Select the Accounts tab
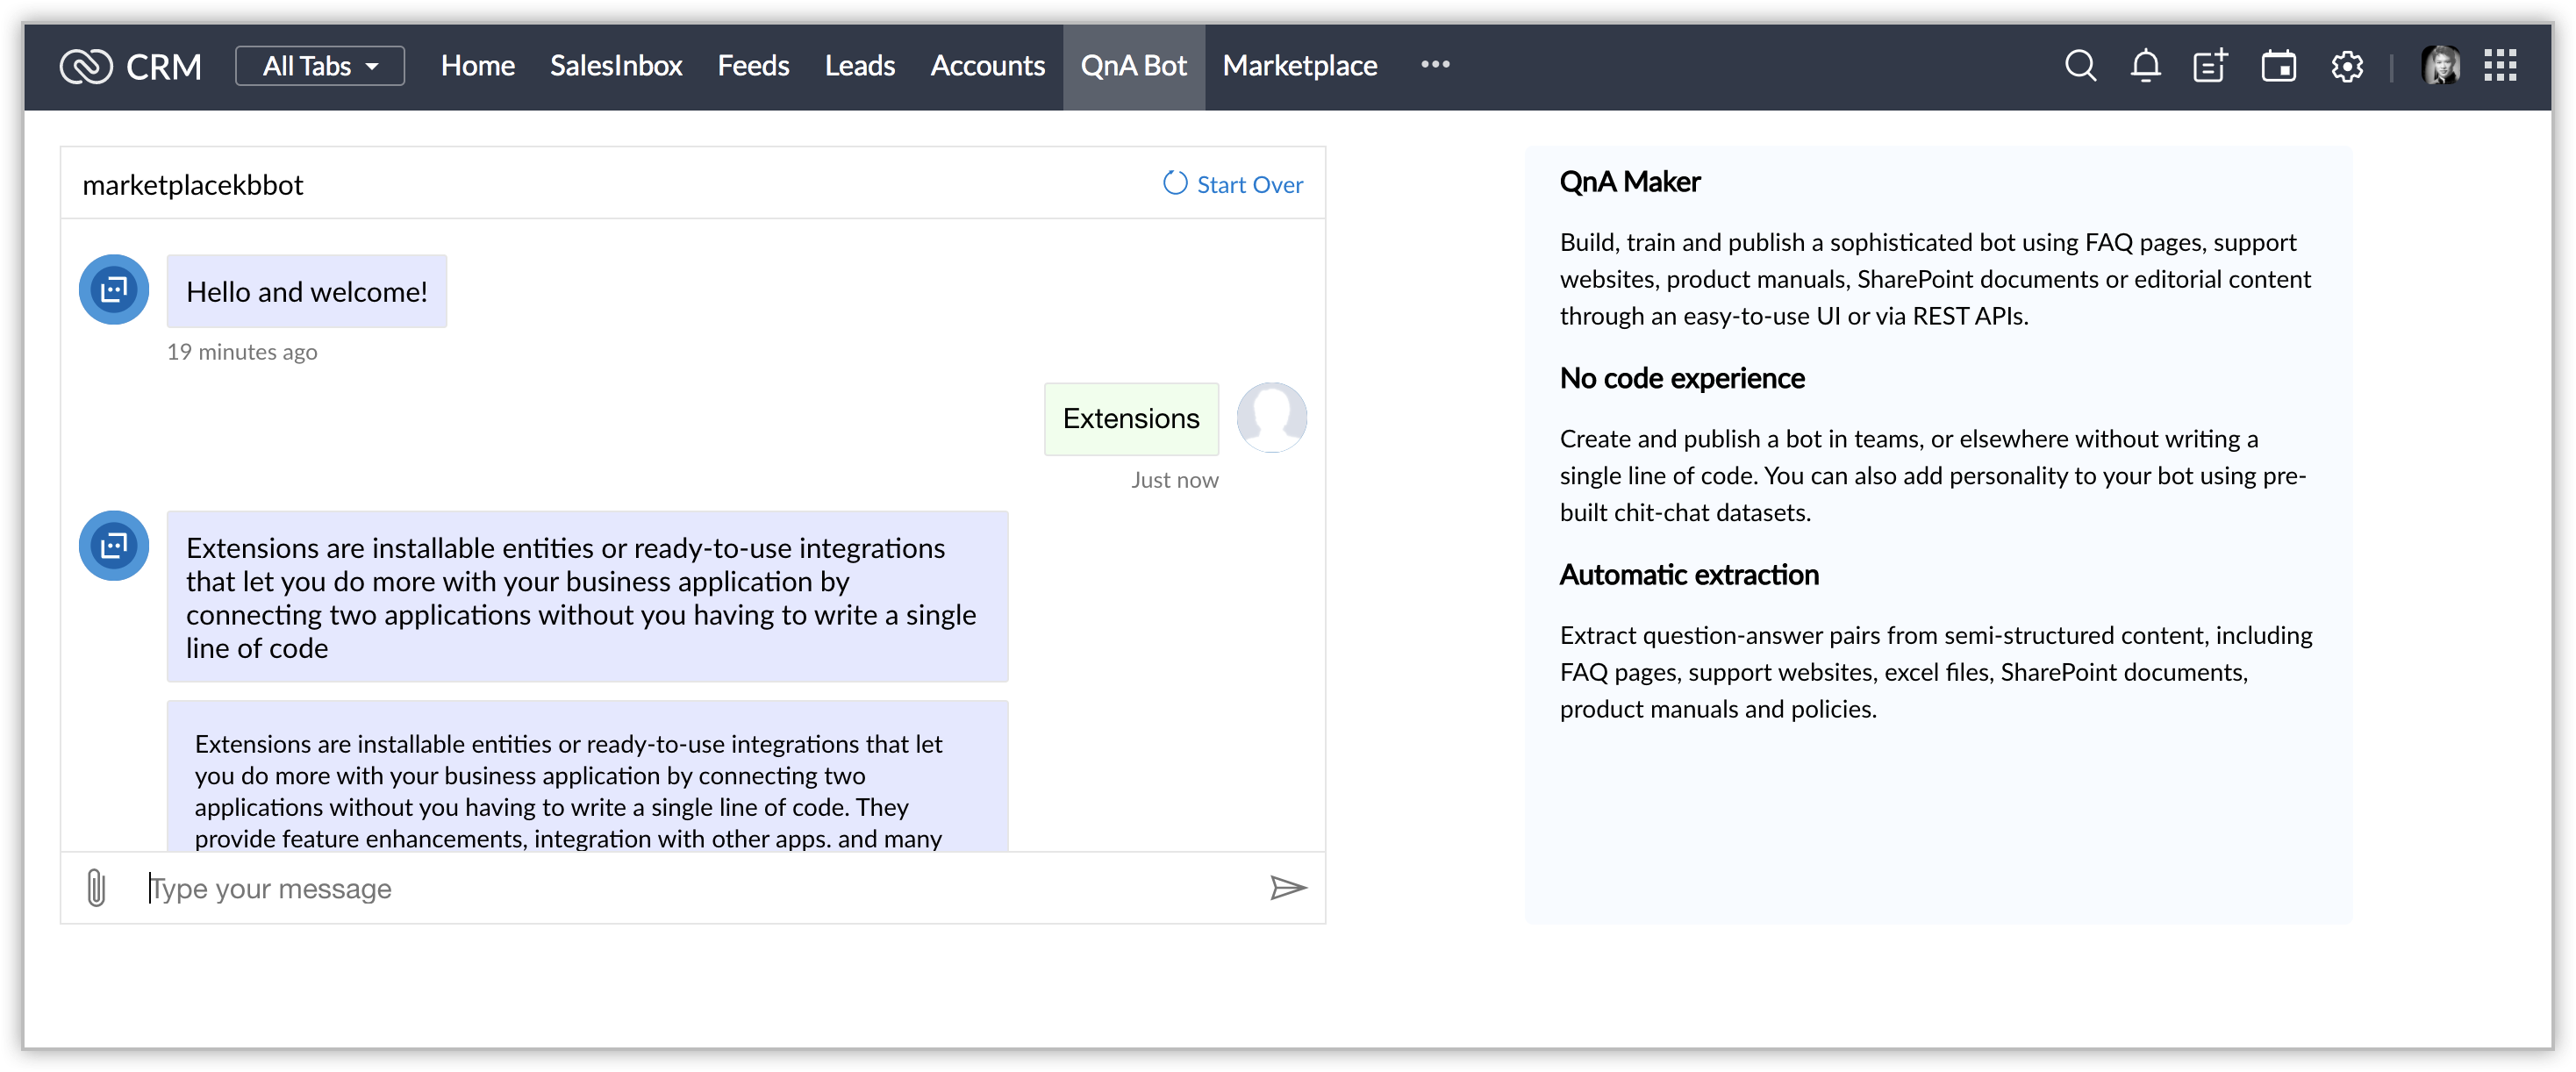 click(987, 66)
